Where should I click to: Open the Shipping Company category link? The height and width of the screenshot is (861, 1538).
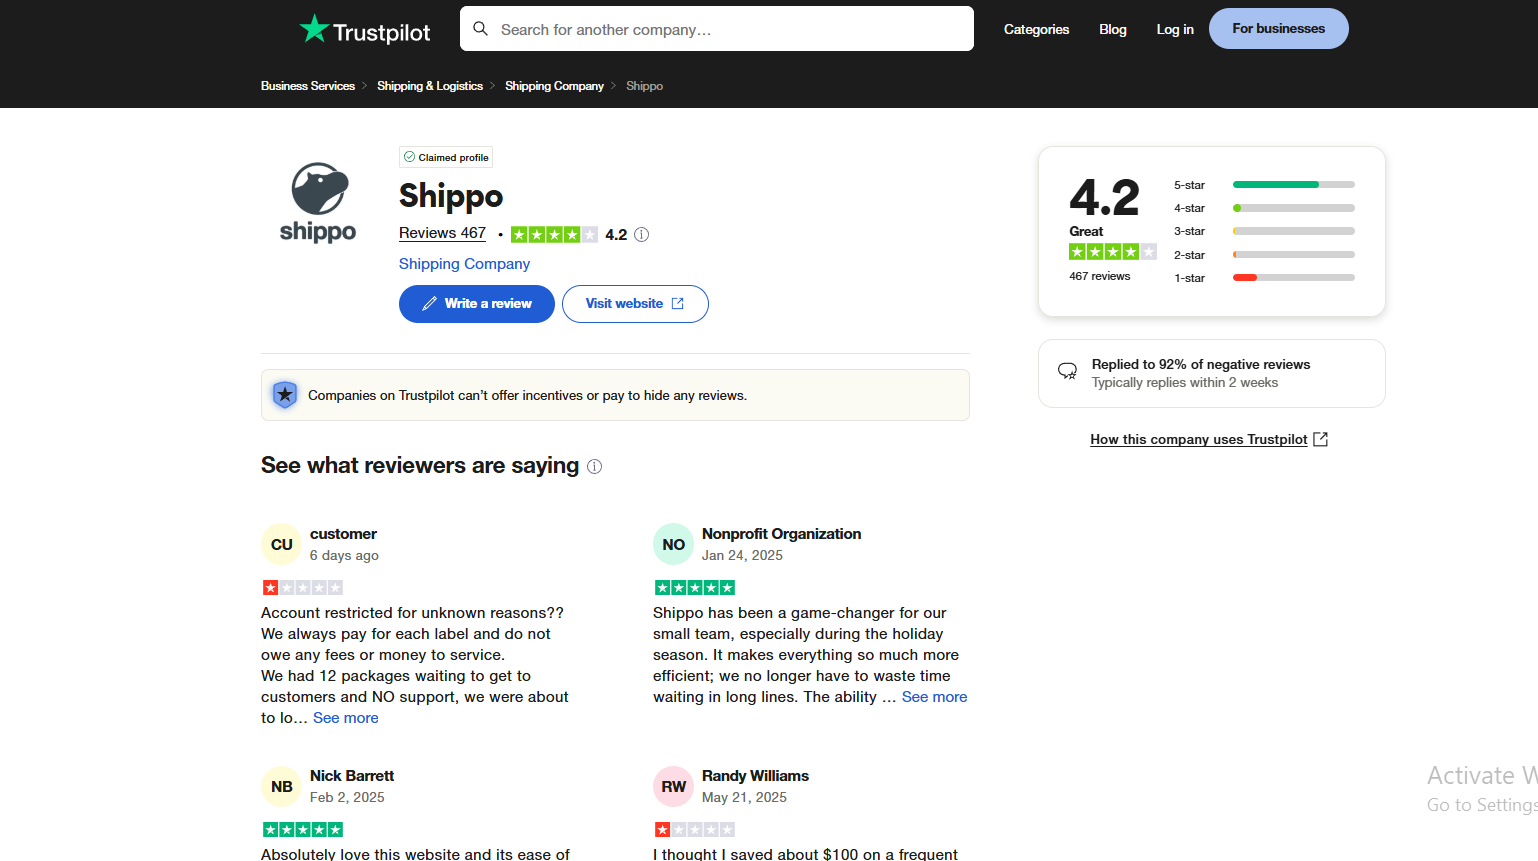464,264
